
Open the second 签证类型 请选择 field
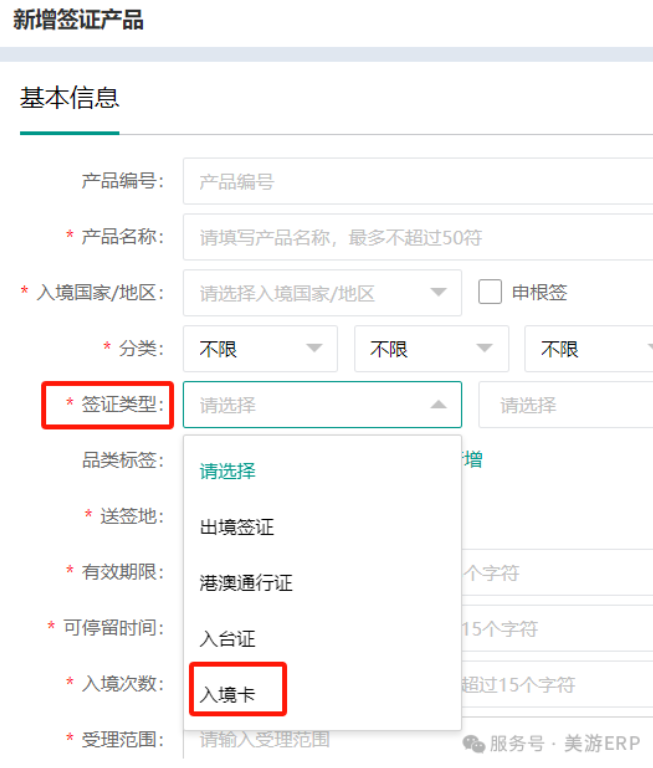(x=565, y=405)
